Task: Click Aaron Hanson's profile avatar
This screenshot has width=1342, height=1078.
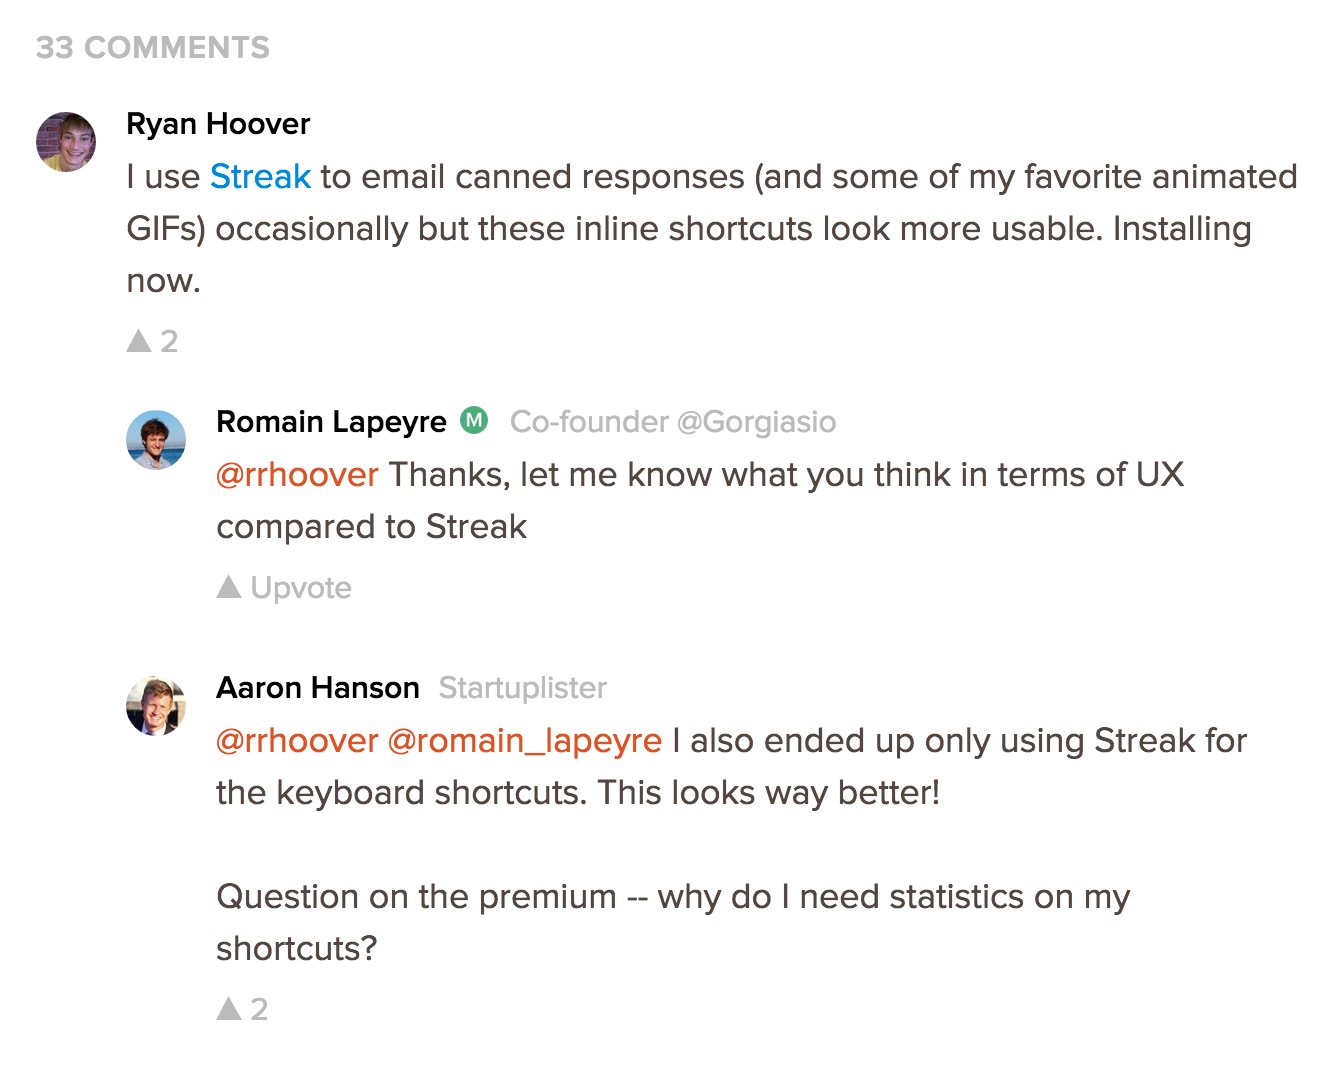Action: coord(156,706)
